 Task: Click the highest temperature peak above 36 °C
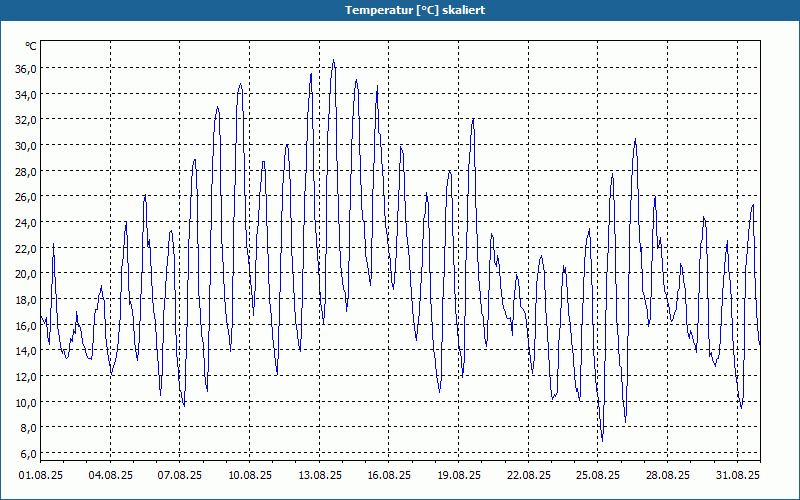coord(334,60)
